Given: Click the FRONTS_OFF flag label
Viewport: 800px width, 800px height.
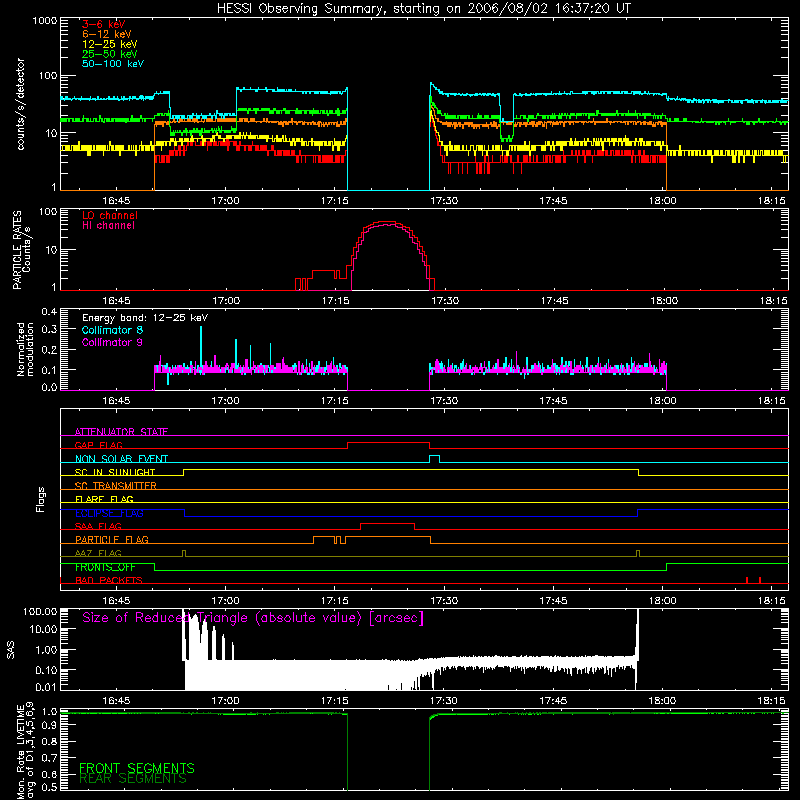Looking at the screenshot, I should 105,567.
